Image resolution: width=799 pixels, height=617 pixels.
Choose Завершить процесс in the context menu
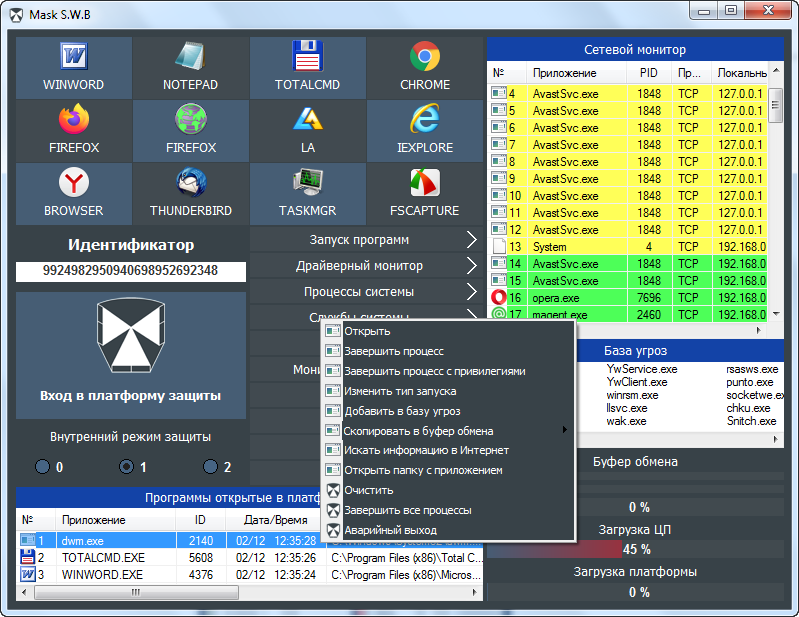tap(394, 351)
